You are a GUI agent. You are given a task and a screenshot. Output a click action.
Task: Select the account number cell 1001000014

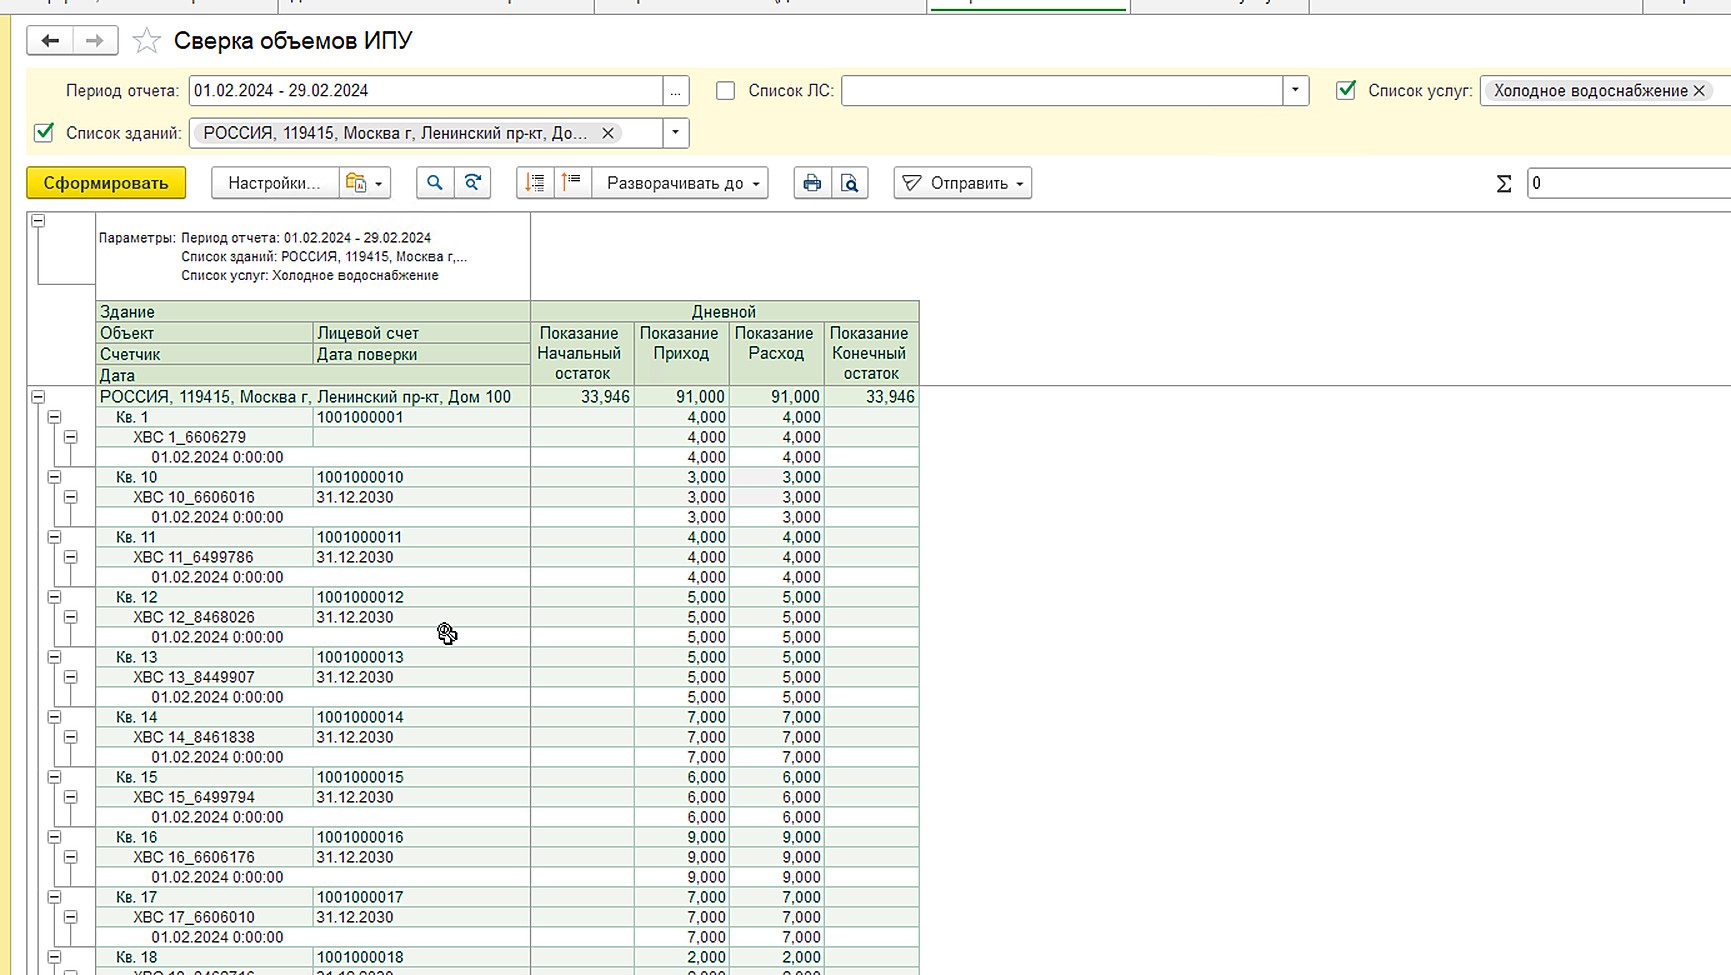(422, 717)
